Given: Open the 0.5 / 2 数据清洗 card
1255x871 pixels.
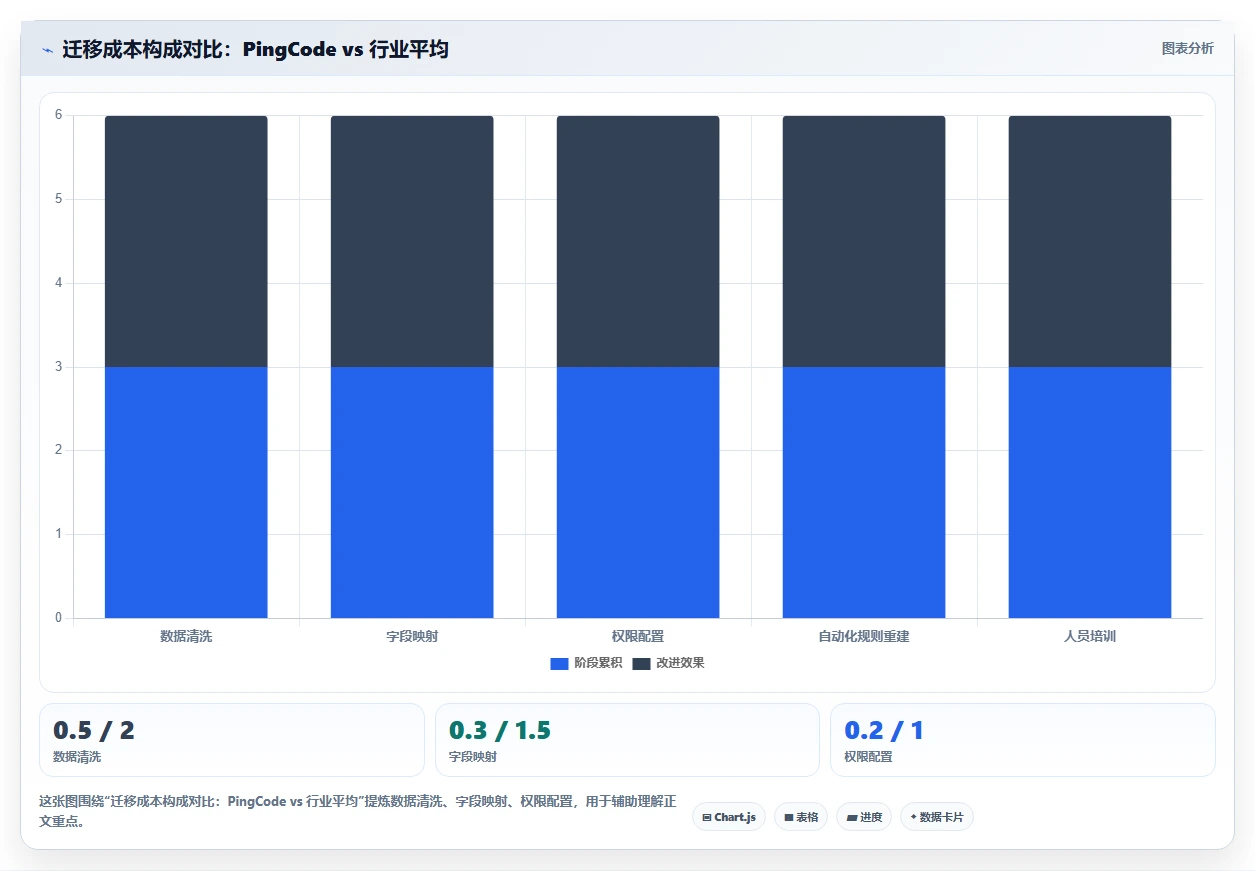Looking at the screenshot, I should (x=232, y=740).
